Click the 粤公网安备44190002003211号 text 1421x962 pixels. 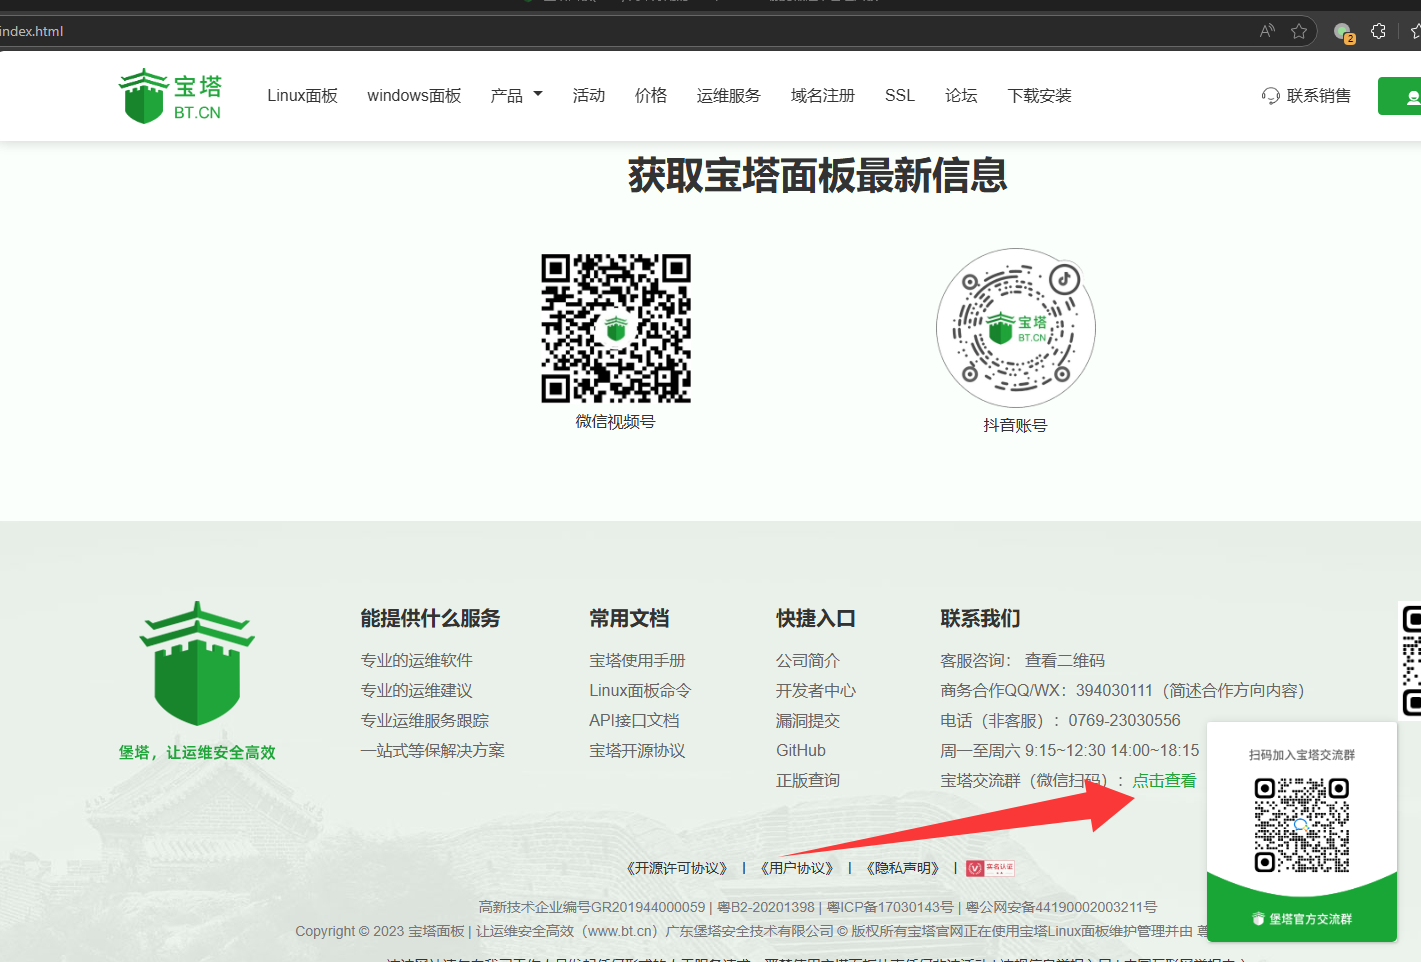pyautogui.click(x=1061, y=907)
